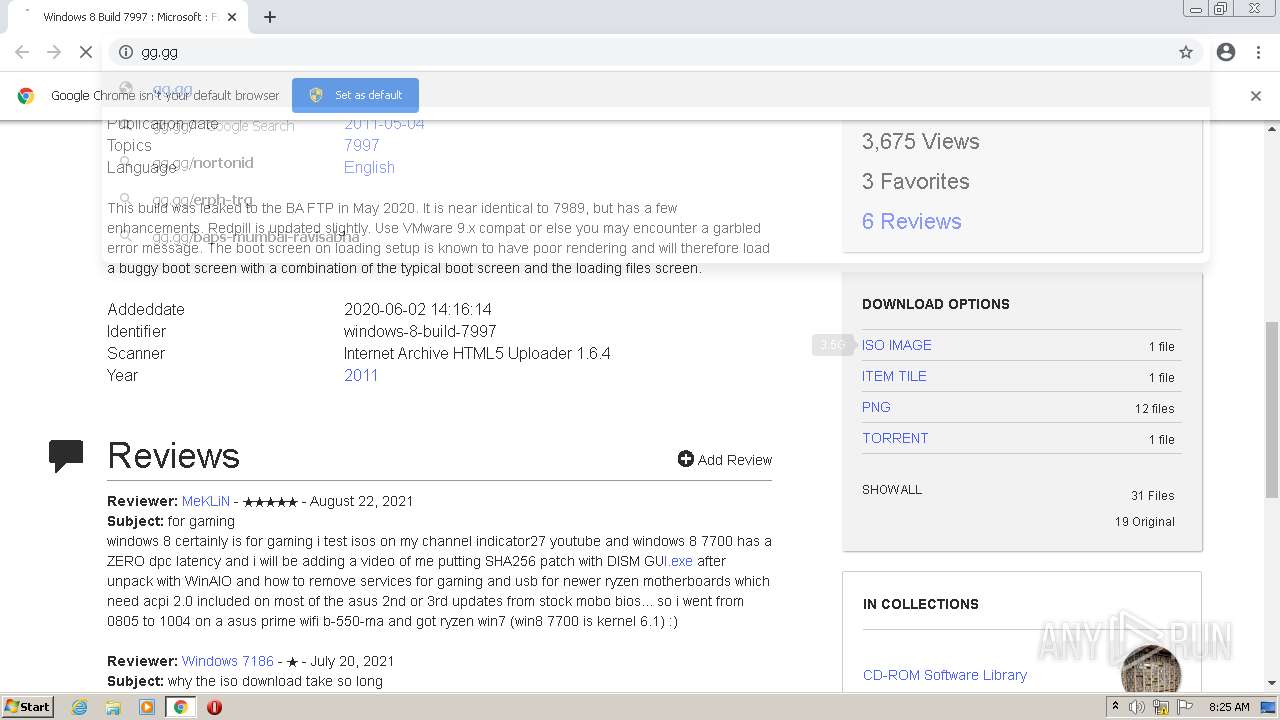
Task: Click the '31 Files' count text
Action: 1153,495
